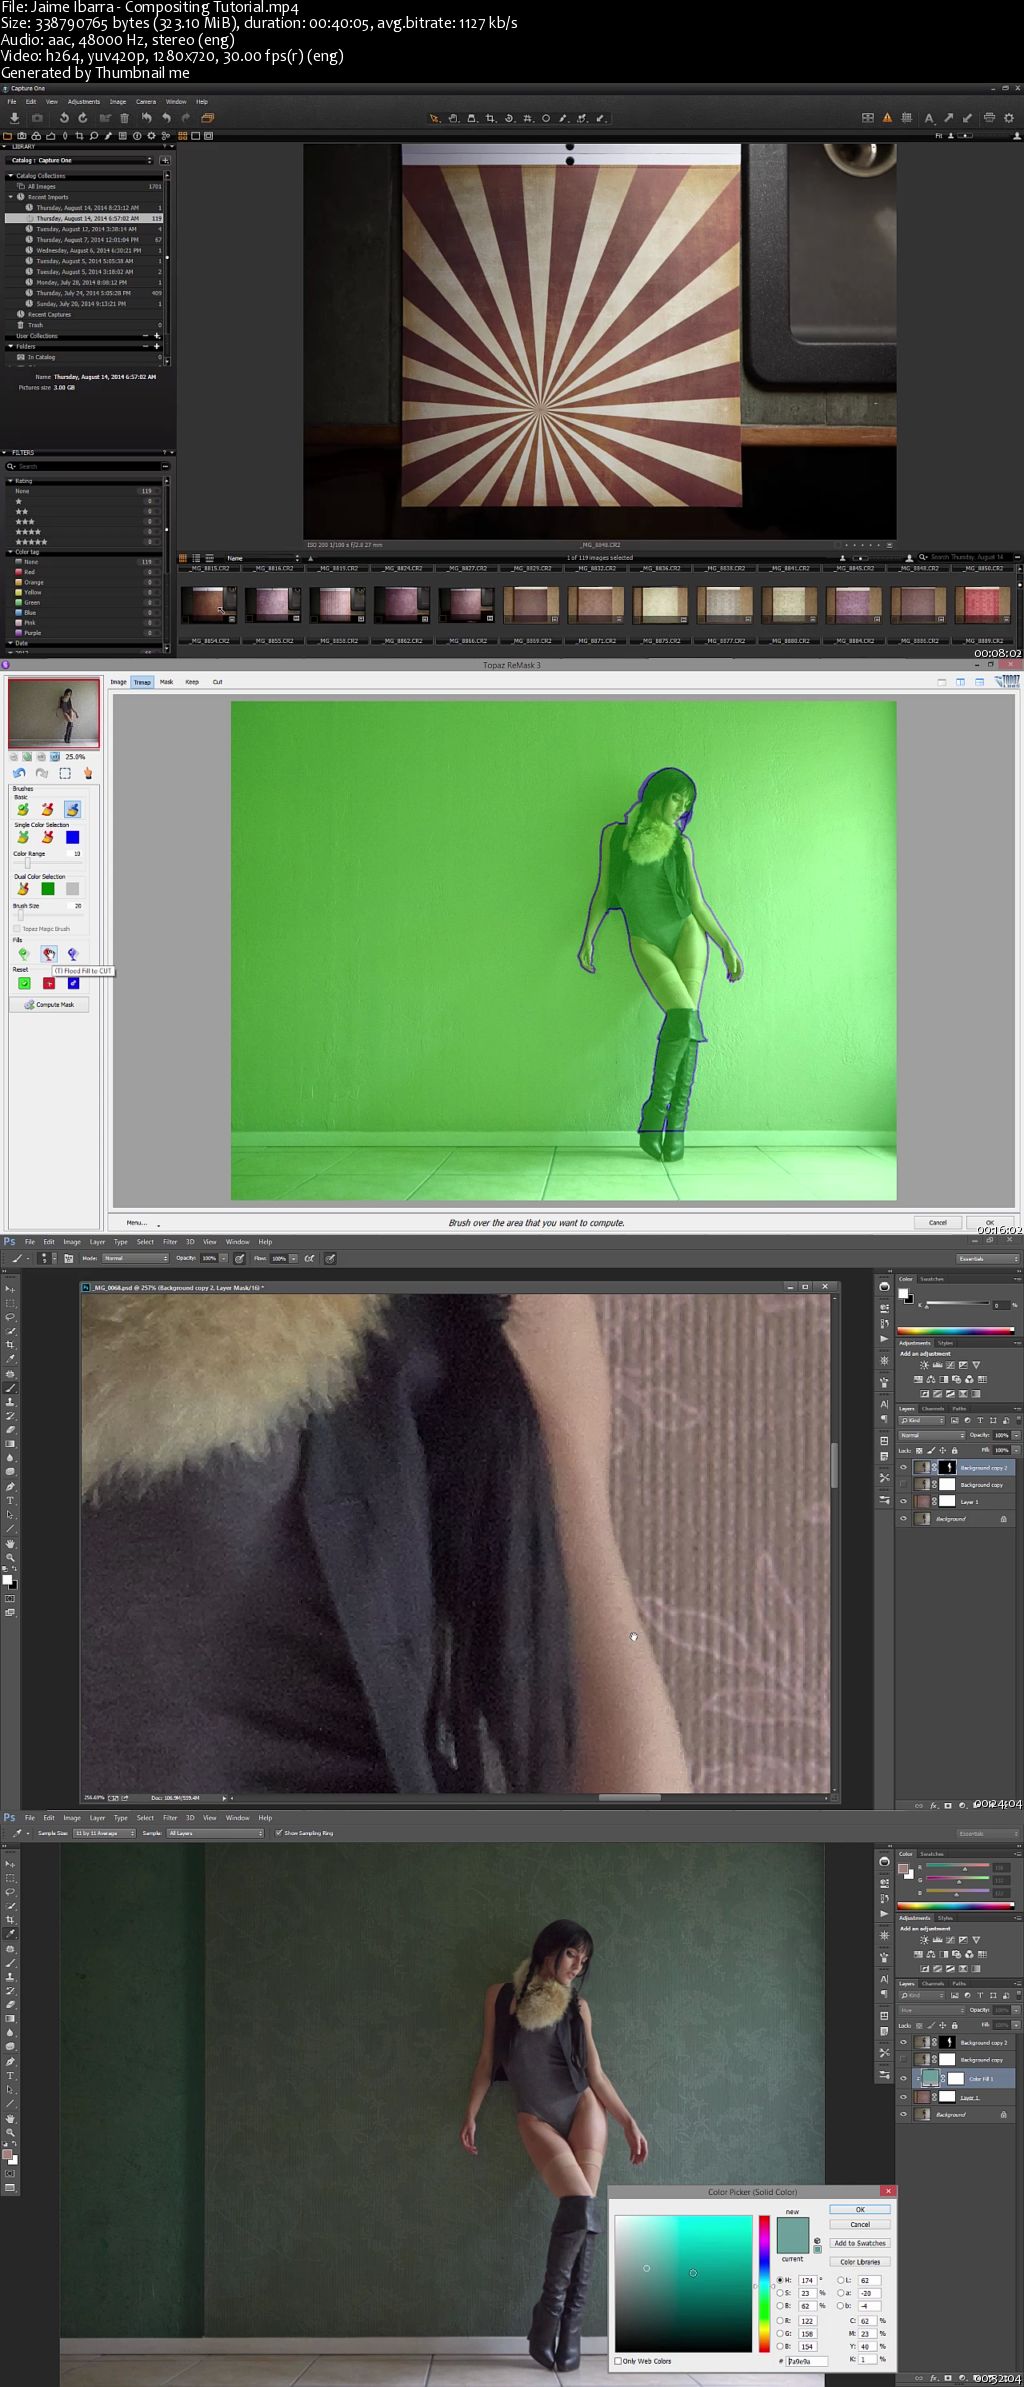1024x2387 pixels.
Task: Click lock all icon in _MG_0068.psd Layers panel
Action: coord(954,1450)
